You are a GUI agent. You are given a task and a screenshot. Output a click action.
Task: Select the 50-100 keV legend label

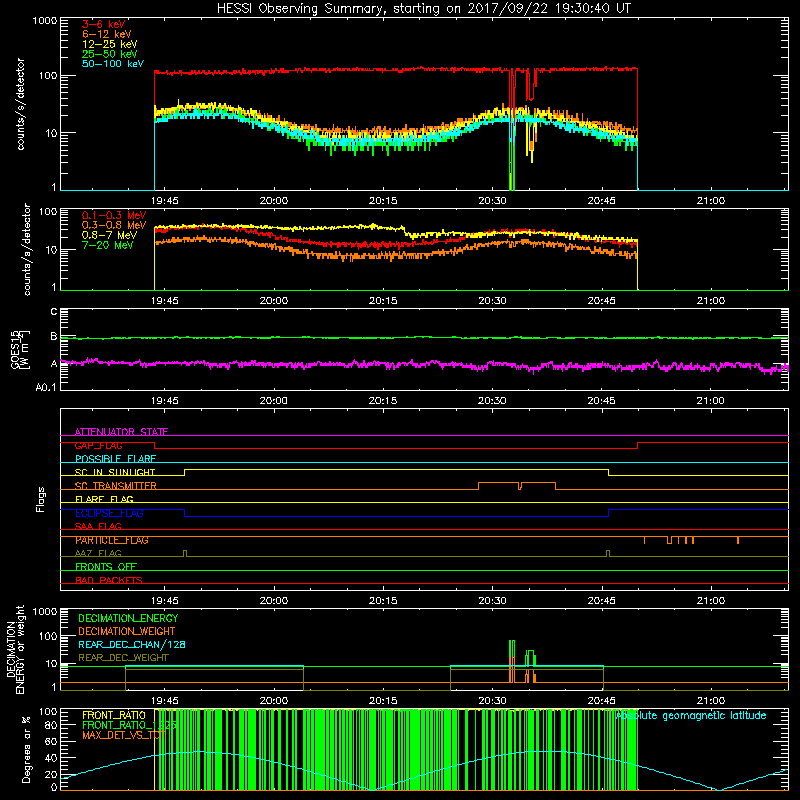(113, 64)
